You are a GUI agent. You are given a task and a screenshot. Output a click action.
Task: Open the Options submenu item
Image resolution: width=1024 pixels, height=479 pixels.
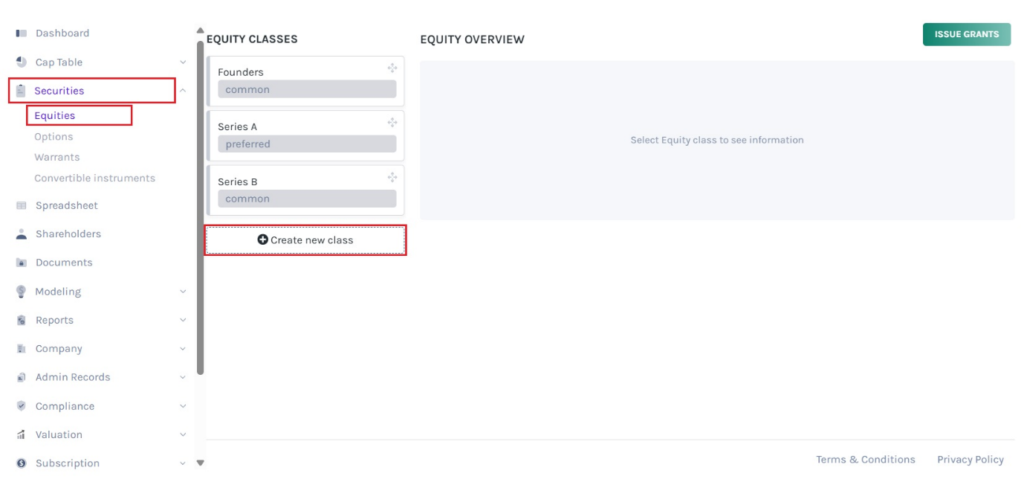(53, 137)
